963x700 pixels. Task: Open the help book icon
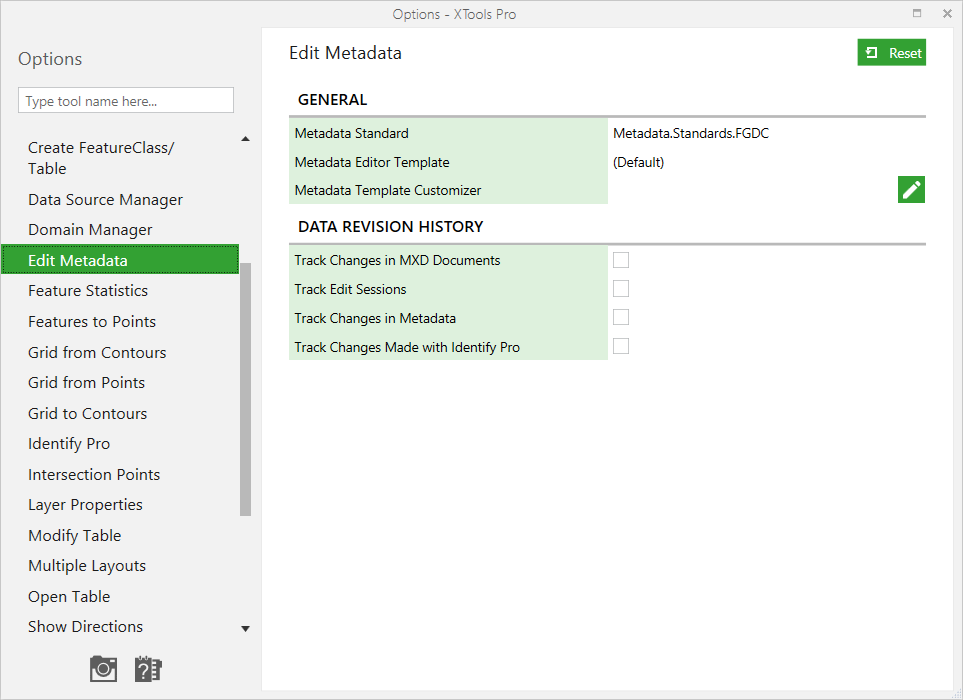point(147,669)
